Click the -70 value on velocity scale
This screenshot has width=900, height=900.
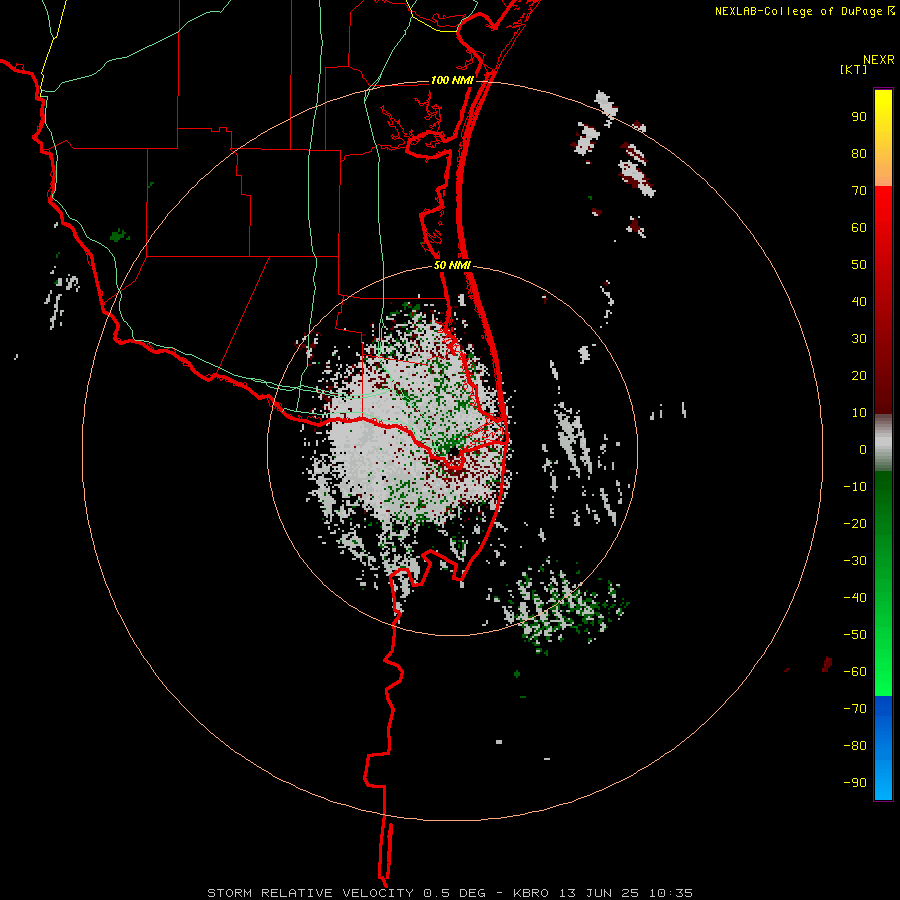click(855, 709)
